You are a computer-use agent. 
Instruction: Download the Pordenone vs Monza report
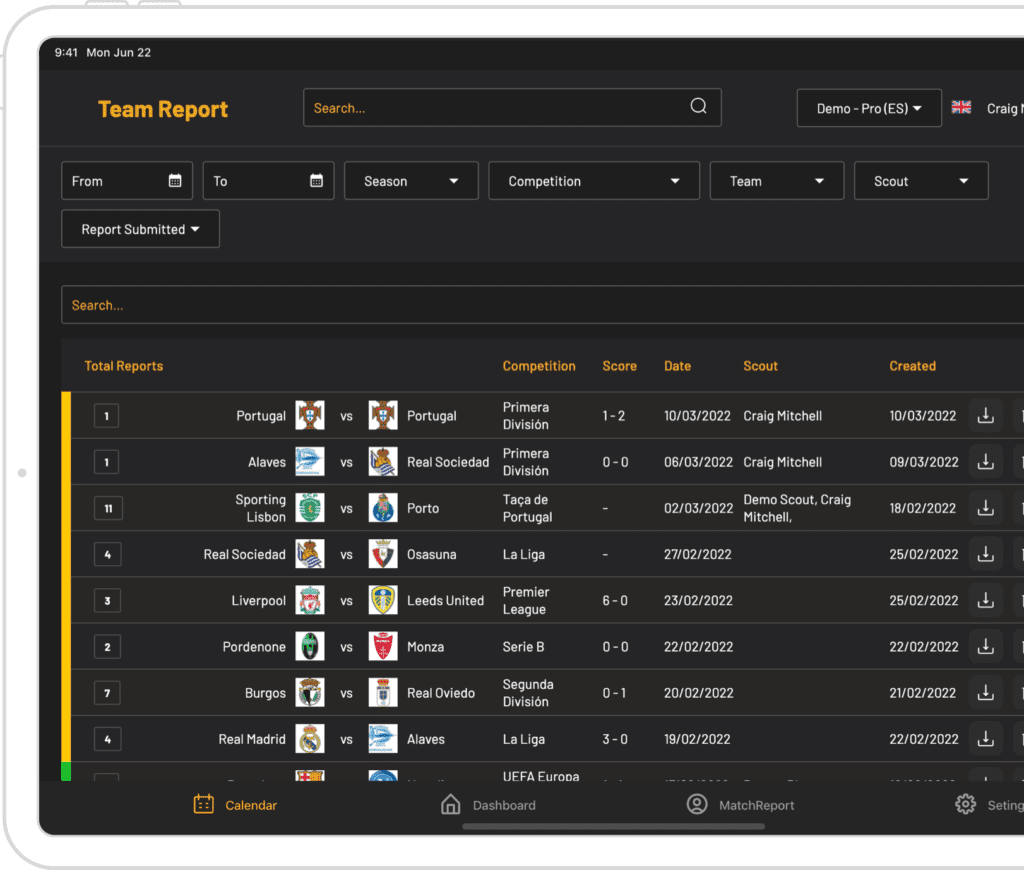point(985,647)
